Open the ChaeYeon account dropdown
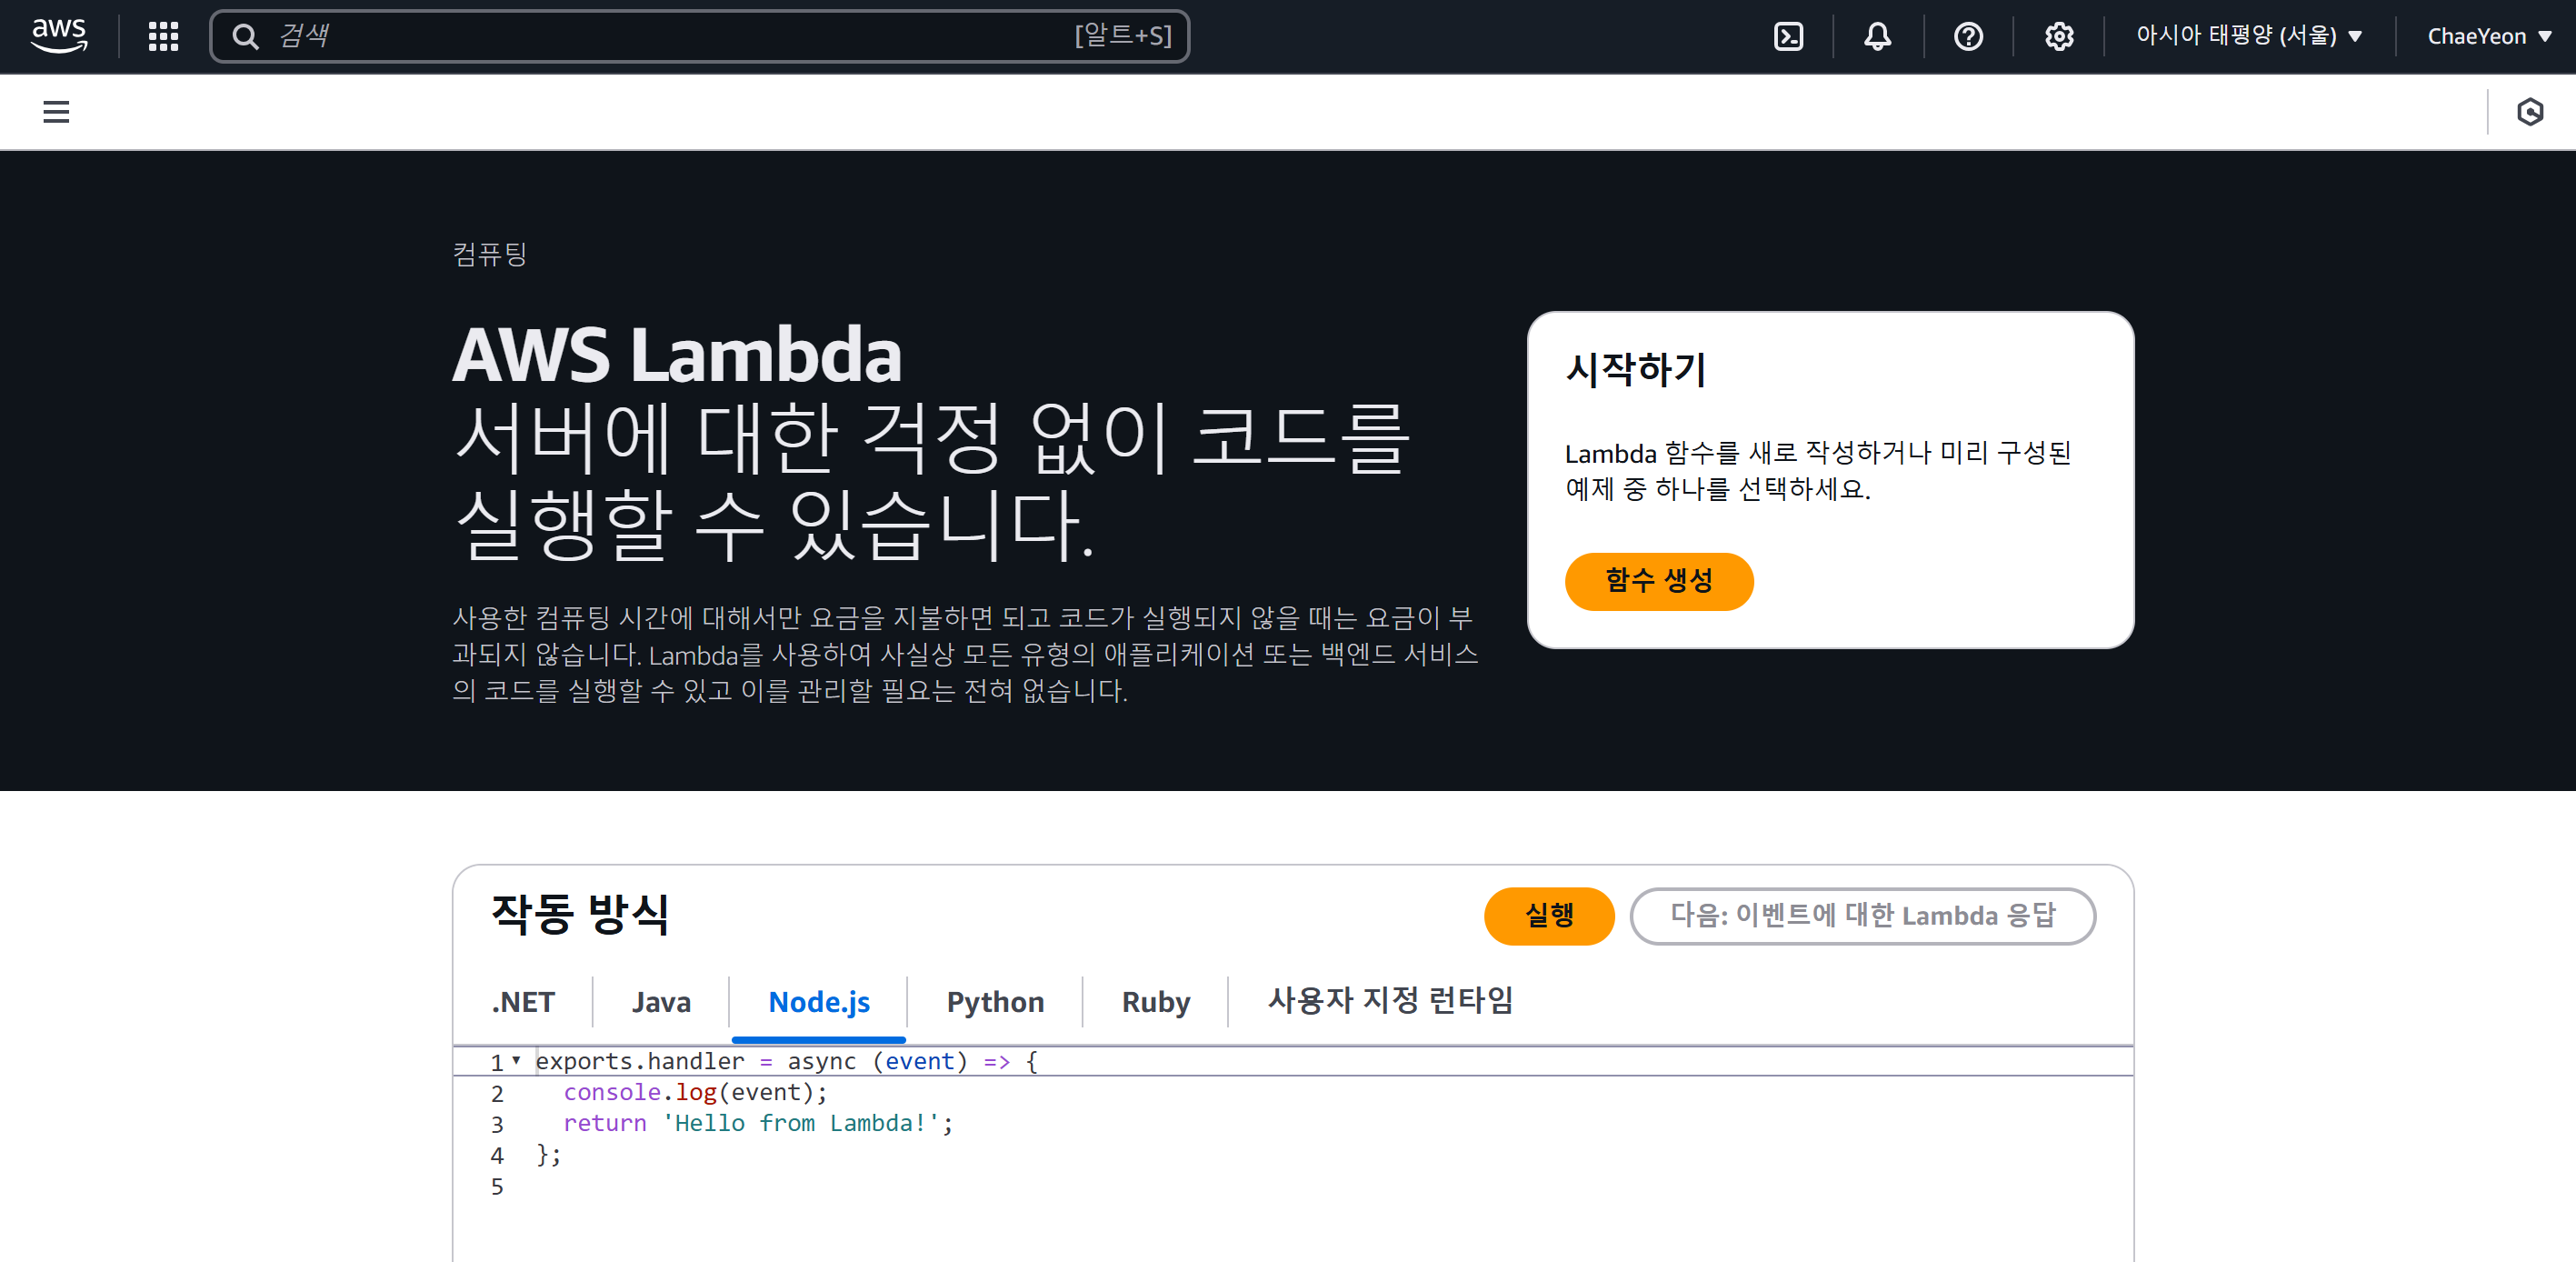This screenshot has height=1262, width=2576. [2487, 35]
